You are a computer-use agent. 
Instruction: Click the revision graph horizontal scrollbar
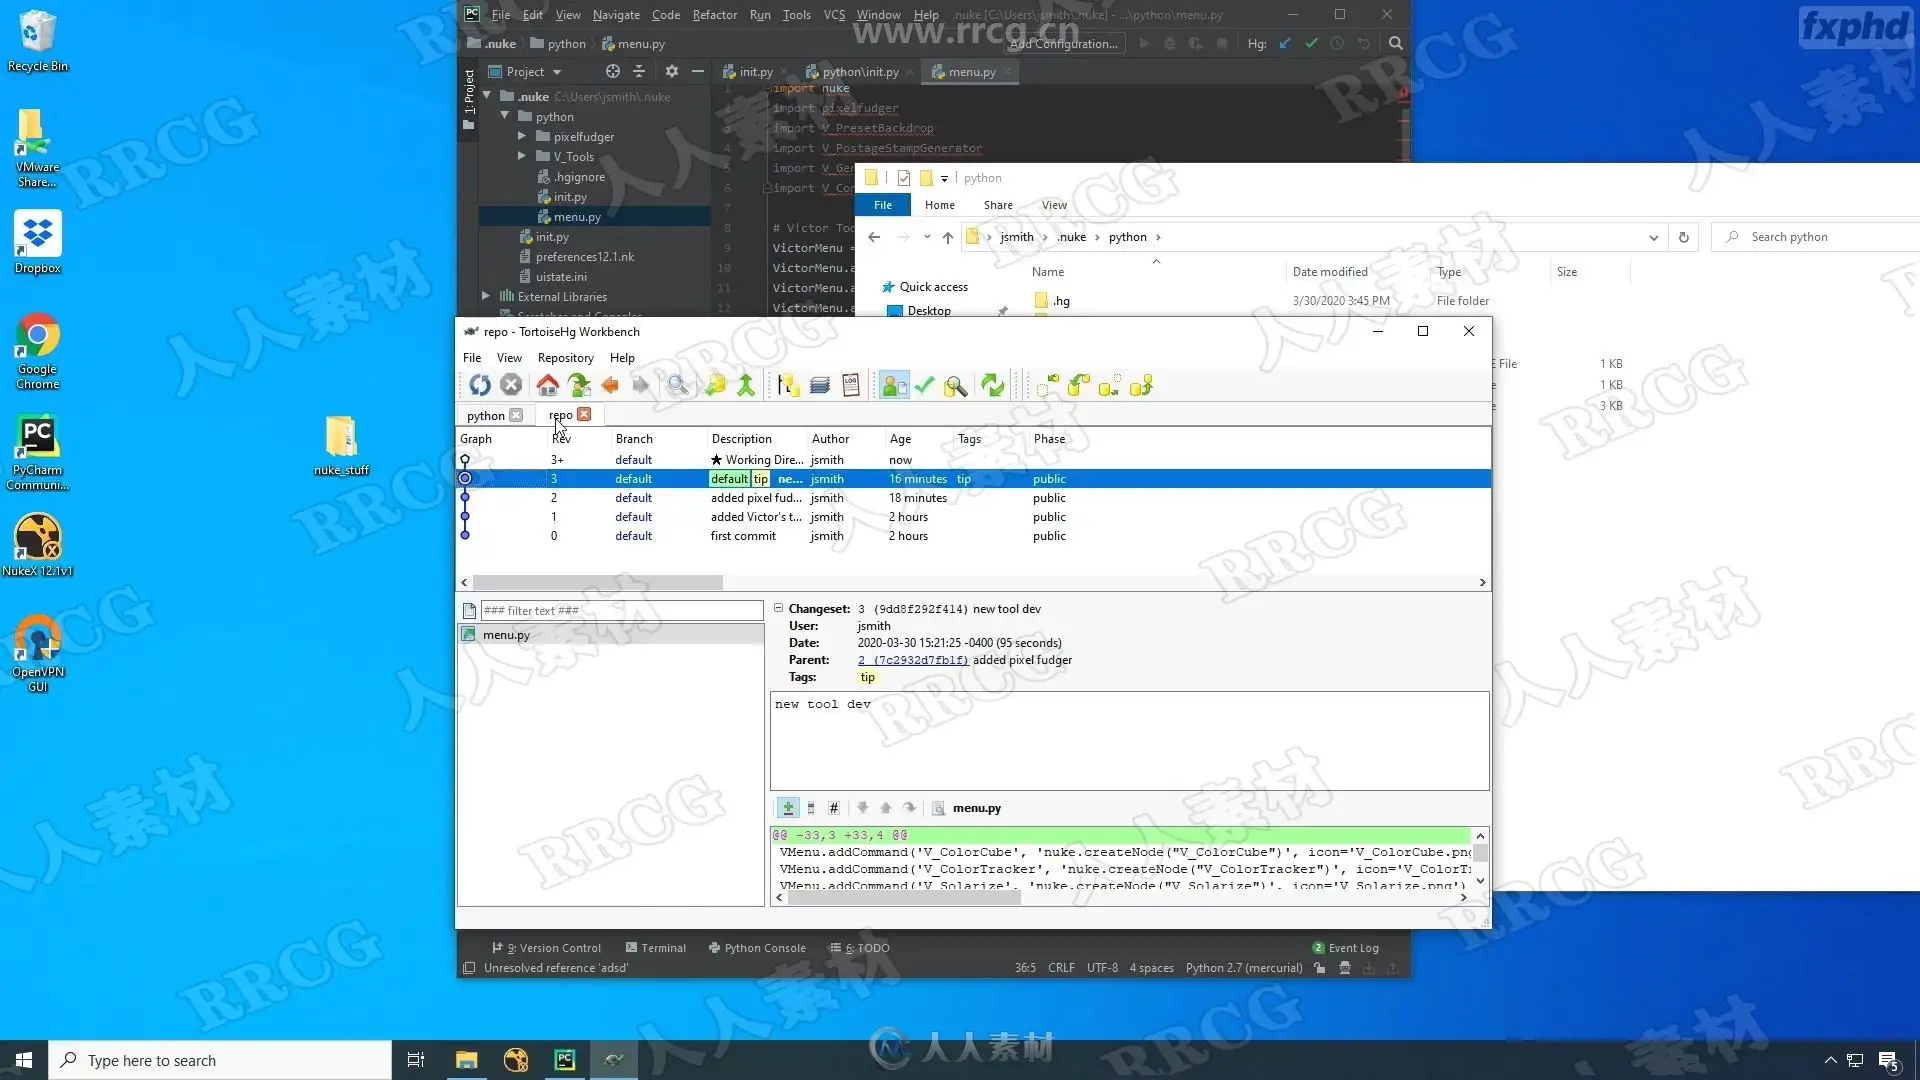pos(597,582)
